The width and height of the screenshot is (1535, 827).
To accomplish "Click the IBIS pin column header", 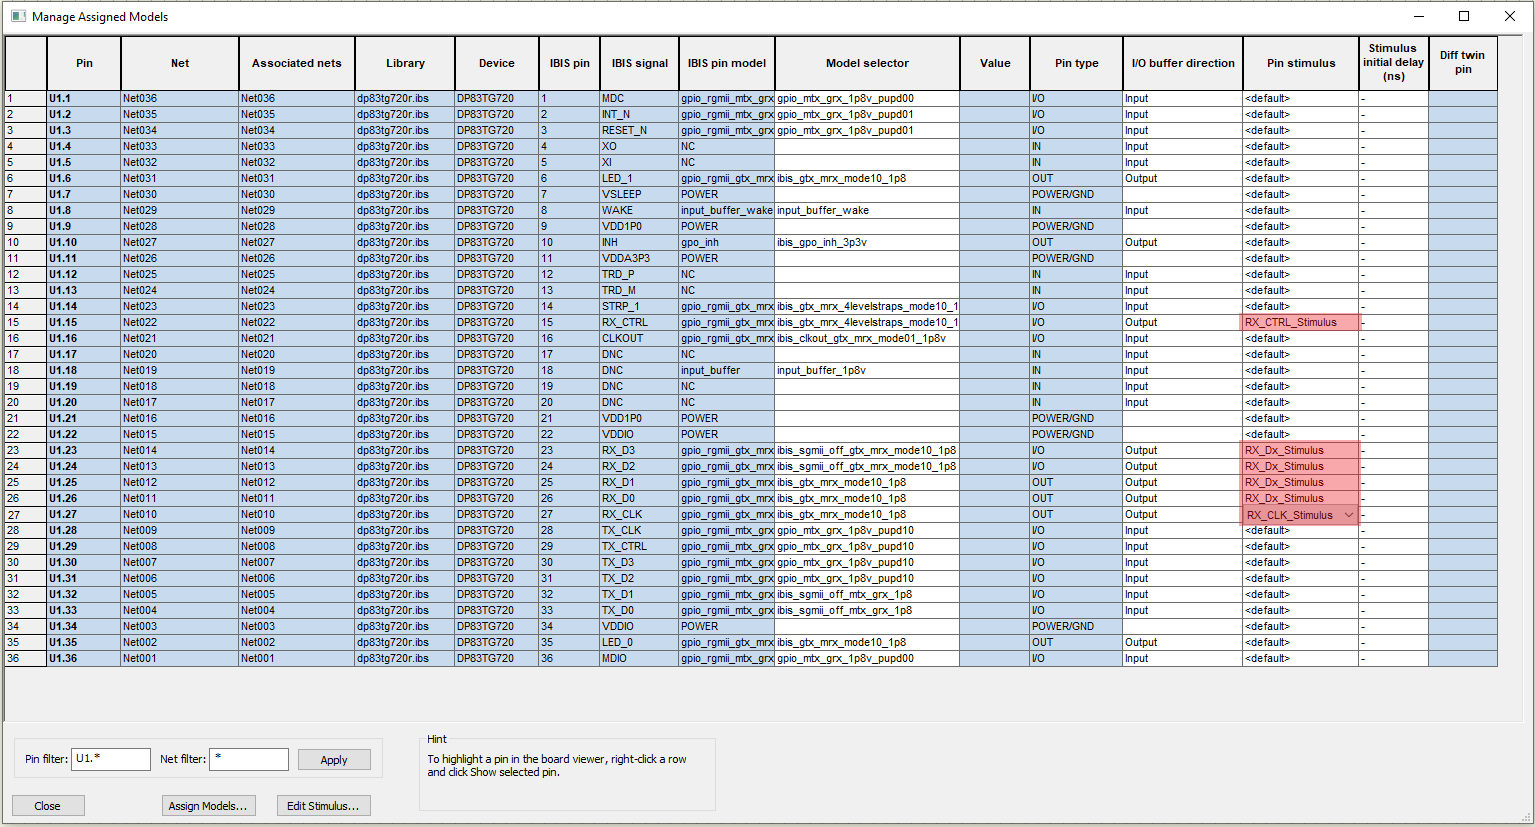I will tap(569, 63).
